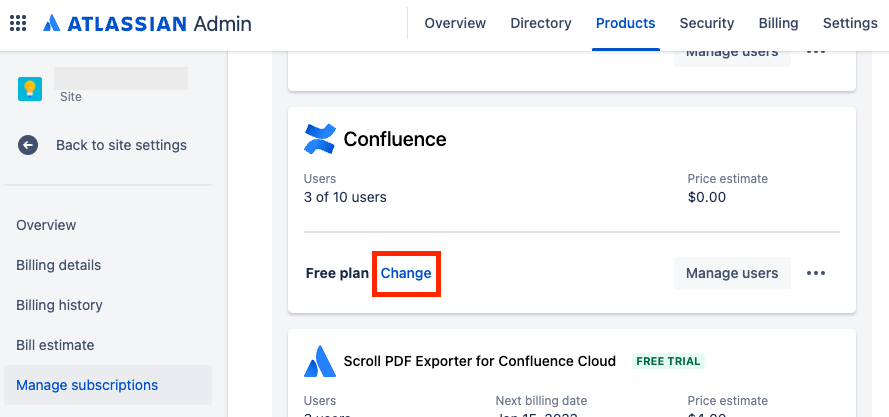Open the Overview tab in top navigation
889x417 pixels.
click(x=455, y=23)
